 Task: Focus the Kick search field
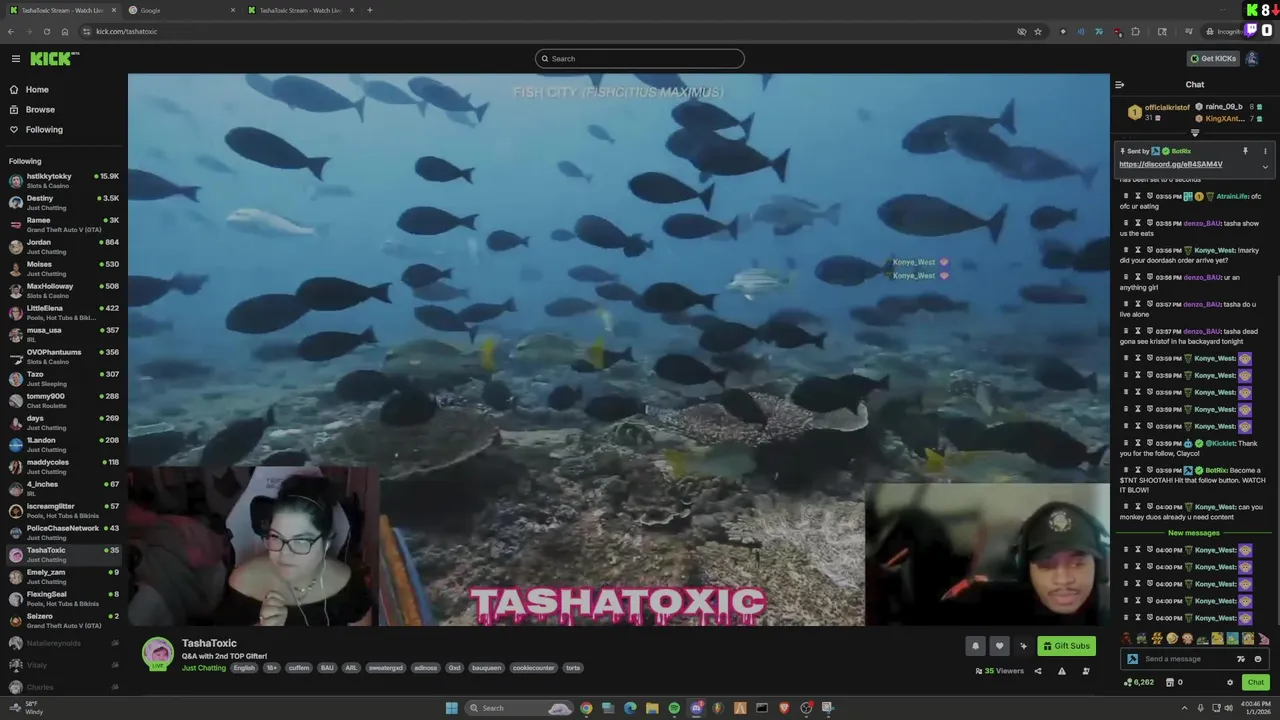pos(640,59)
